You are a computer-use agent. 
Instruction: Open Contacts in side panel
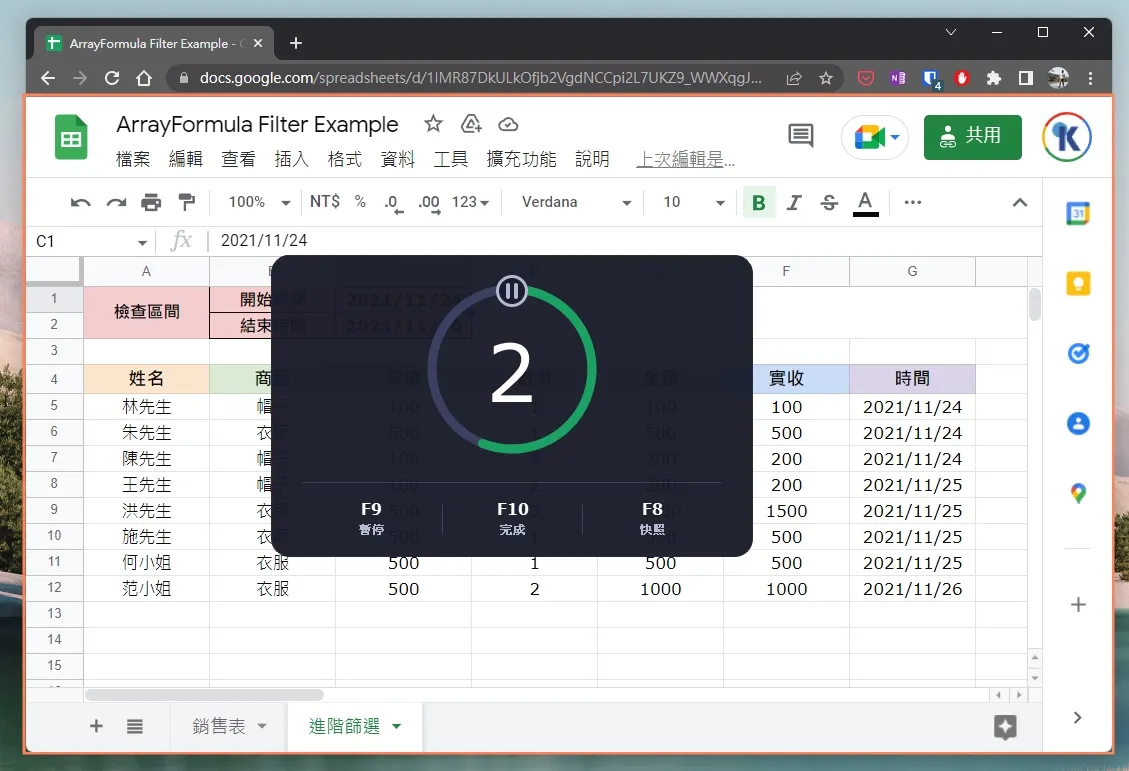[1078, 423]
